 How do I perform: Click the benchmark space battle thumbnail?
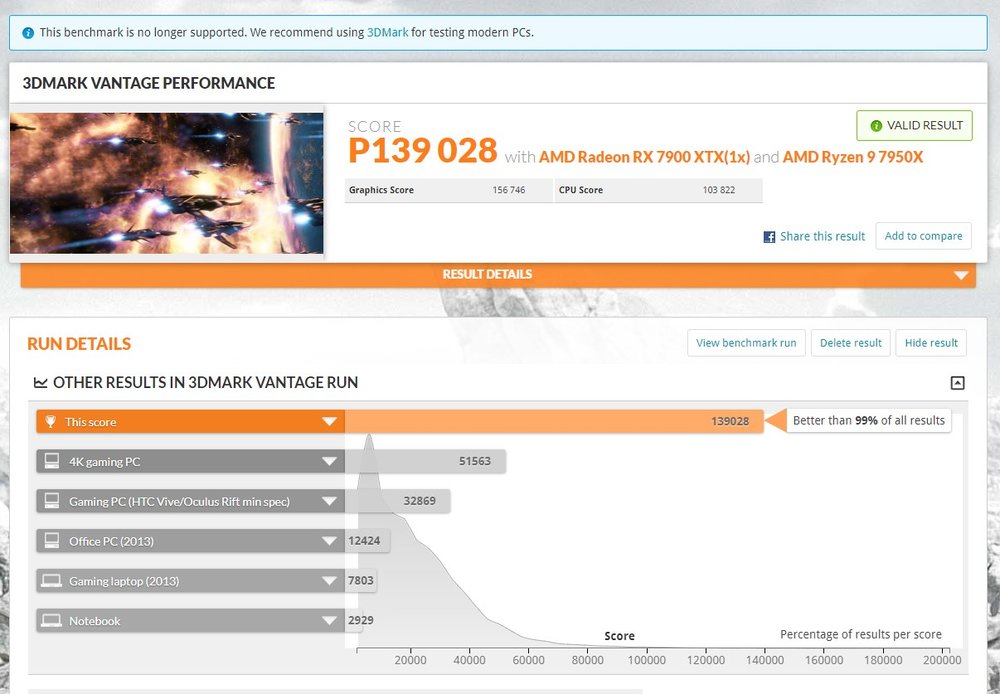[x=167, y=183]
